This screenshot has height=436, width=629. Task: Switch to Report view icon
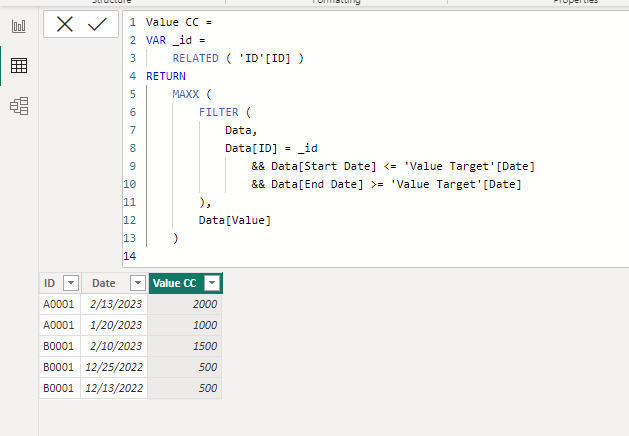[19, 26]
